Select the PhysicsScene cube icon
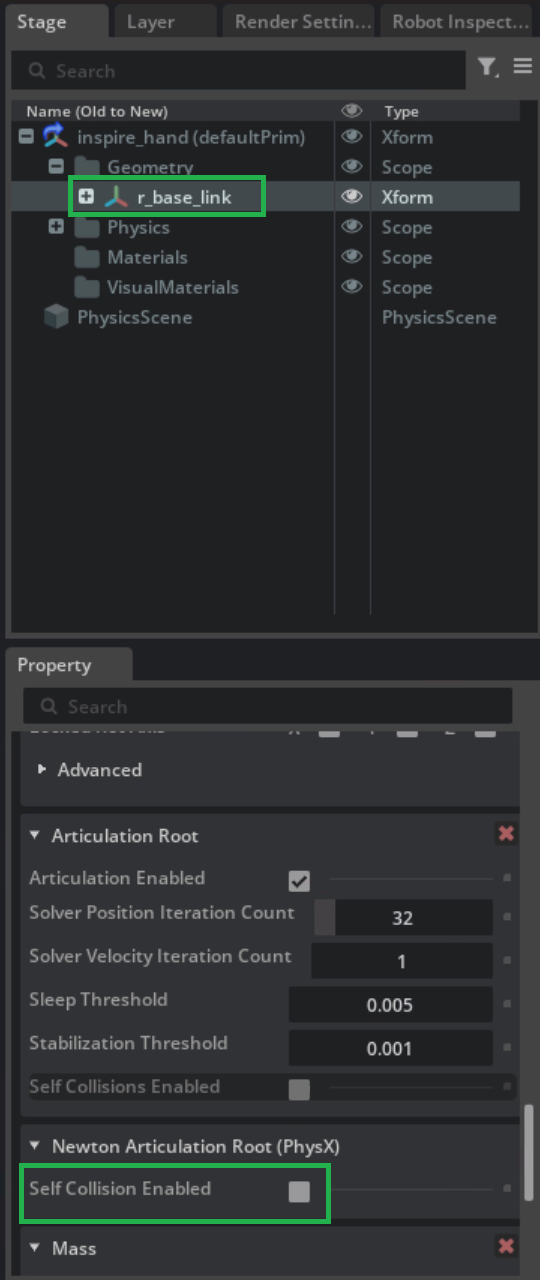 (x=55, y=317)
